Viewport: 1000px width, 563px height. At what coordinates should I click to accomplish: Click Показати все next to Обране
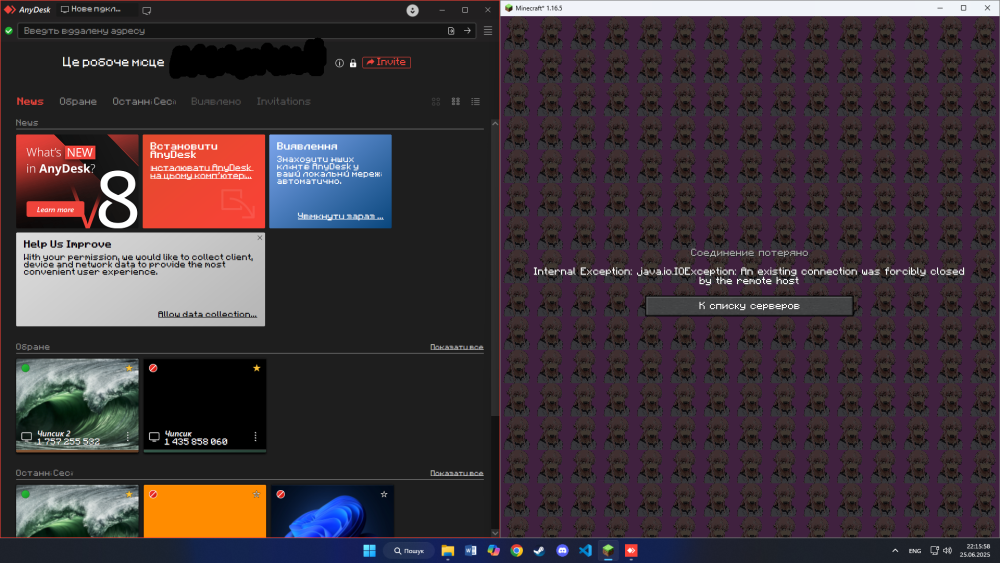(457, 347)
